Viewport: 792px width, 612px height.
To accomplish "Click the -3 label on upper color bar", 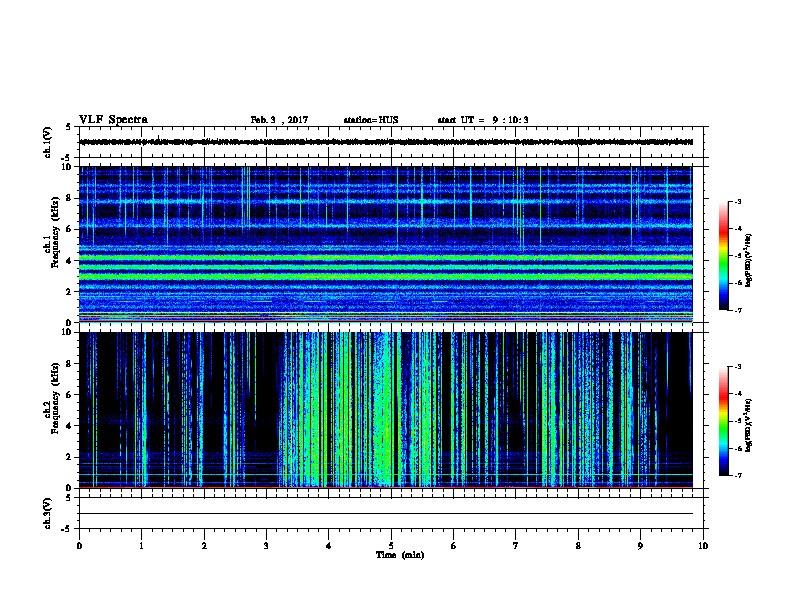I will [x=738, y=202].
